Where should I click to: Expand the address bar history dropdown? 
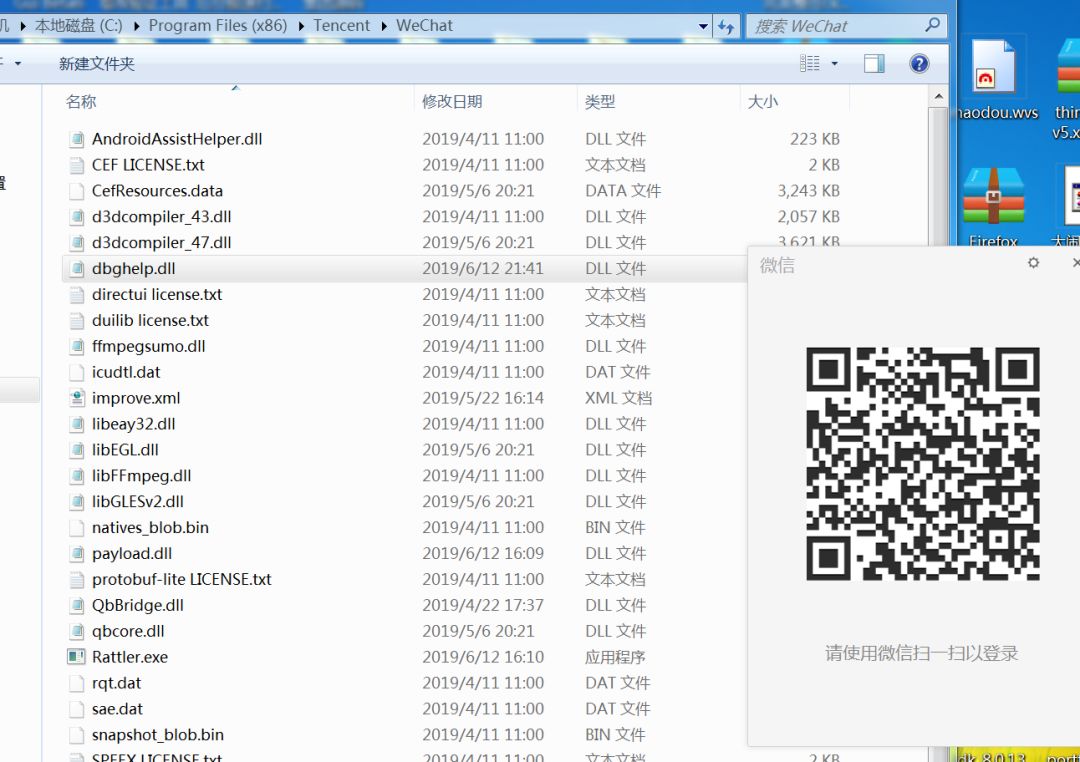(704, 27)
